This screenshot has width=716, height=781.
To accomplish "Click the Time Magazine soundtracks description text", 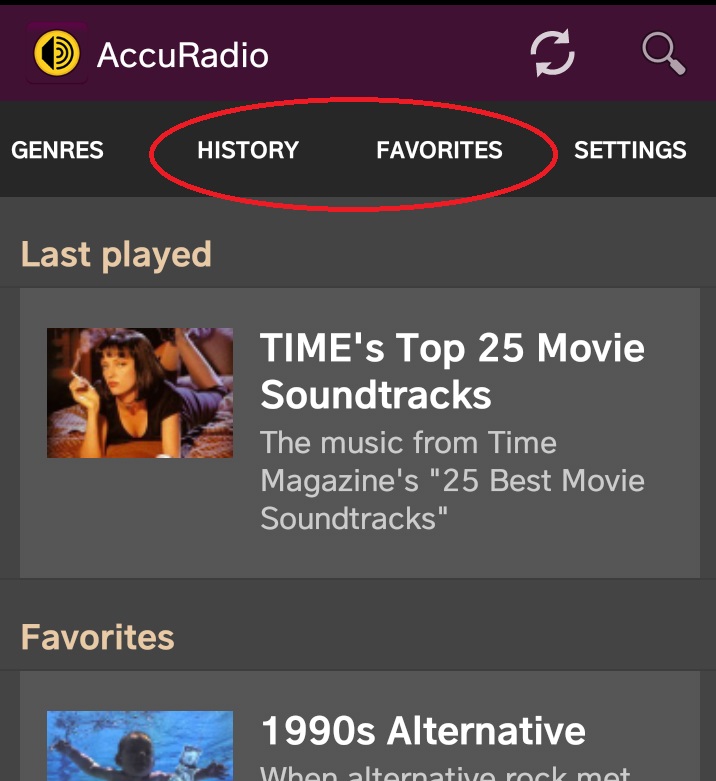I will tap(452, 480).
